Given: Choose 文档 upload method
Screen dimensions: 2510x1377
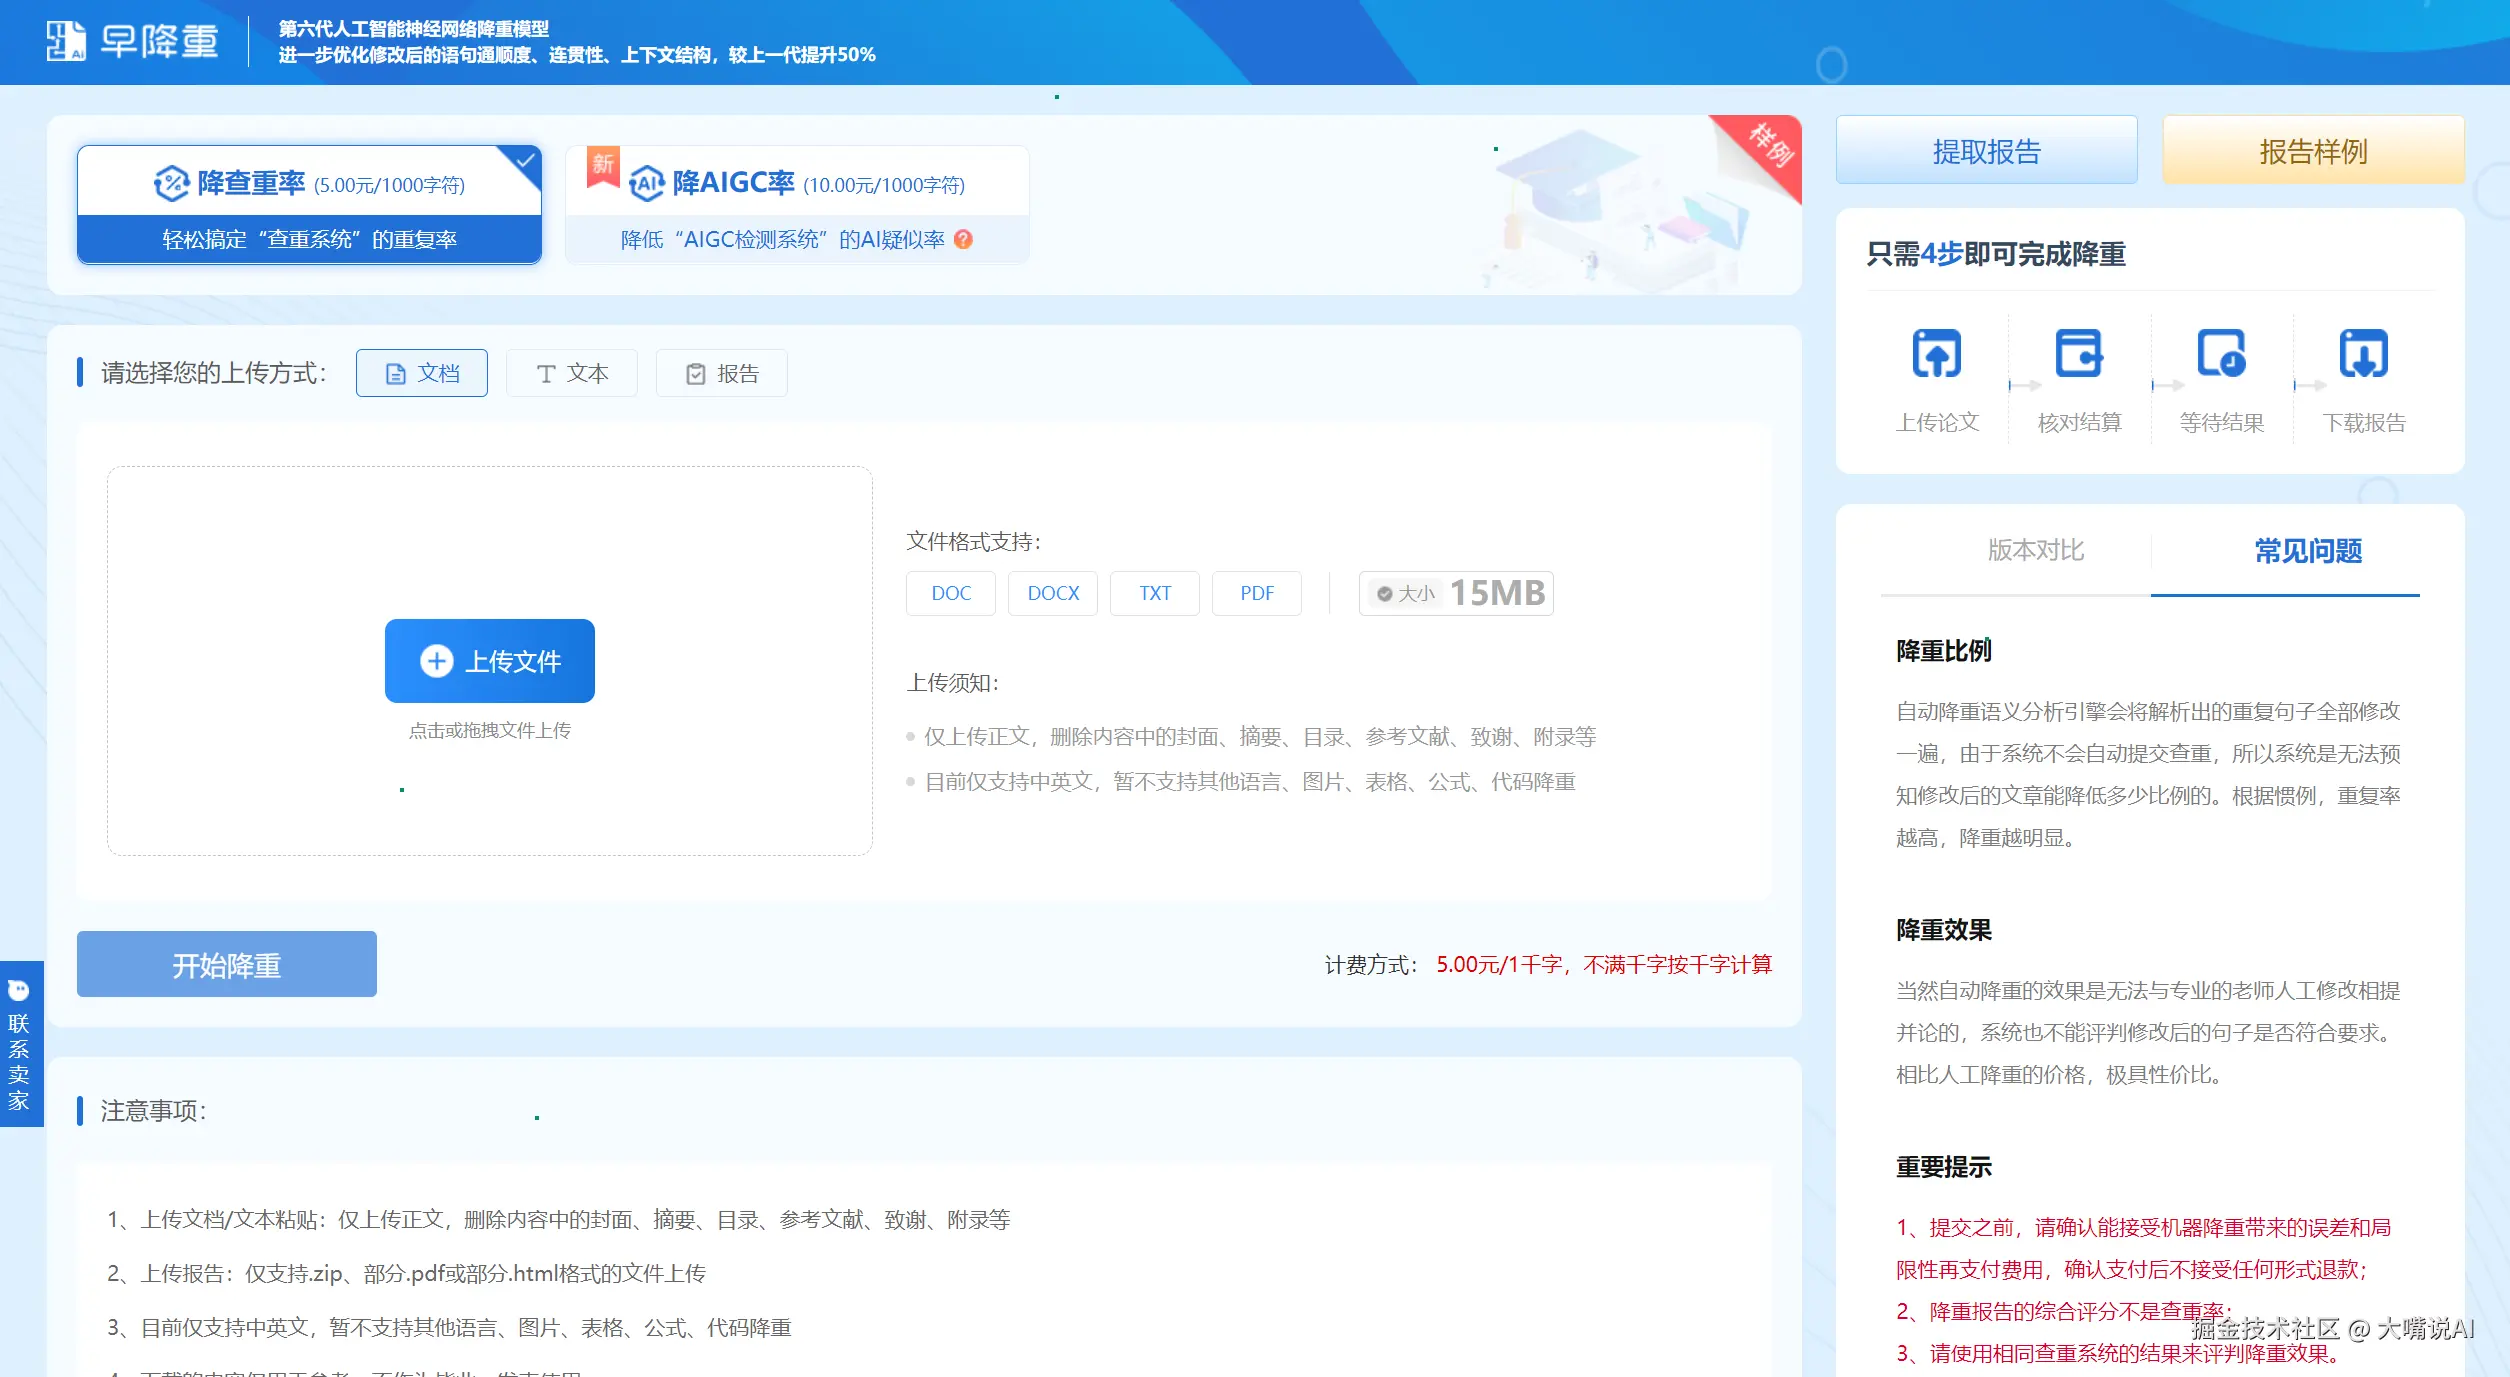Looking at the screenshot, I should click(x=421, y=373).
